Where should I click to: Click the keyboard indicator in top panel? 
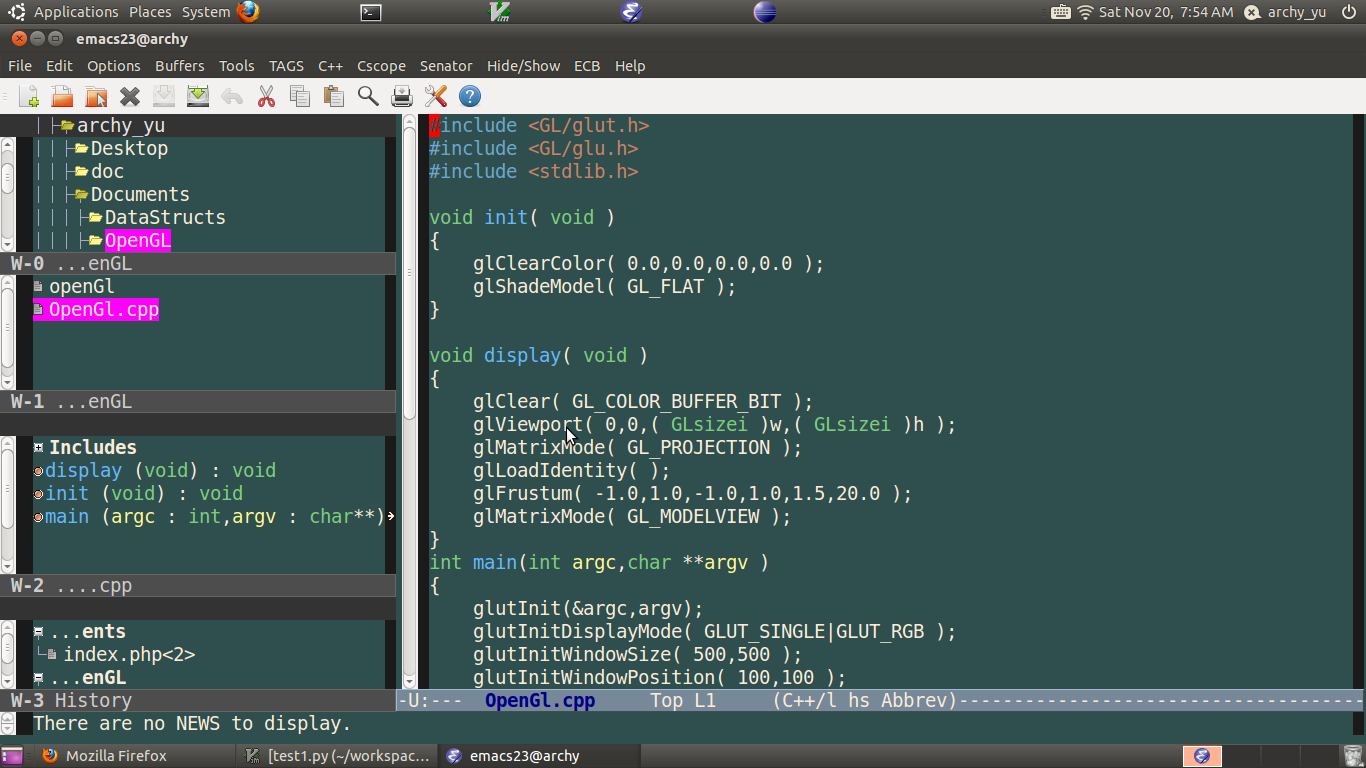pos(1061,12)
